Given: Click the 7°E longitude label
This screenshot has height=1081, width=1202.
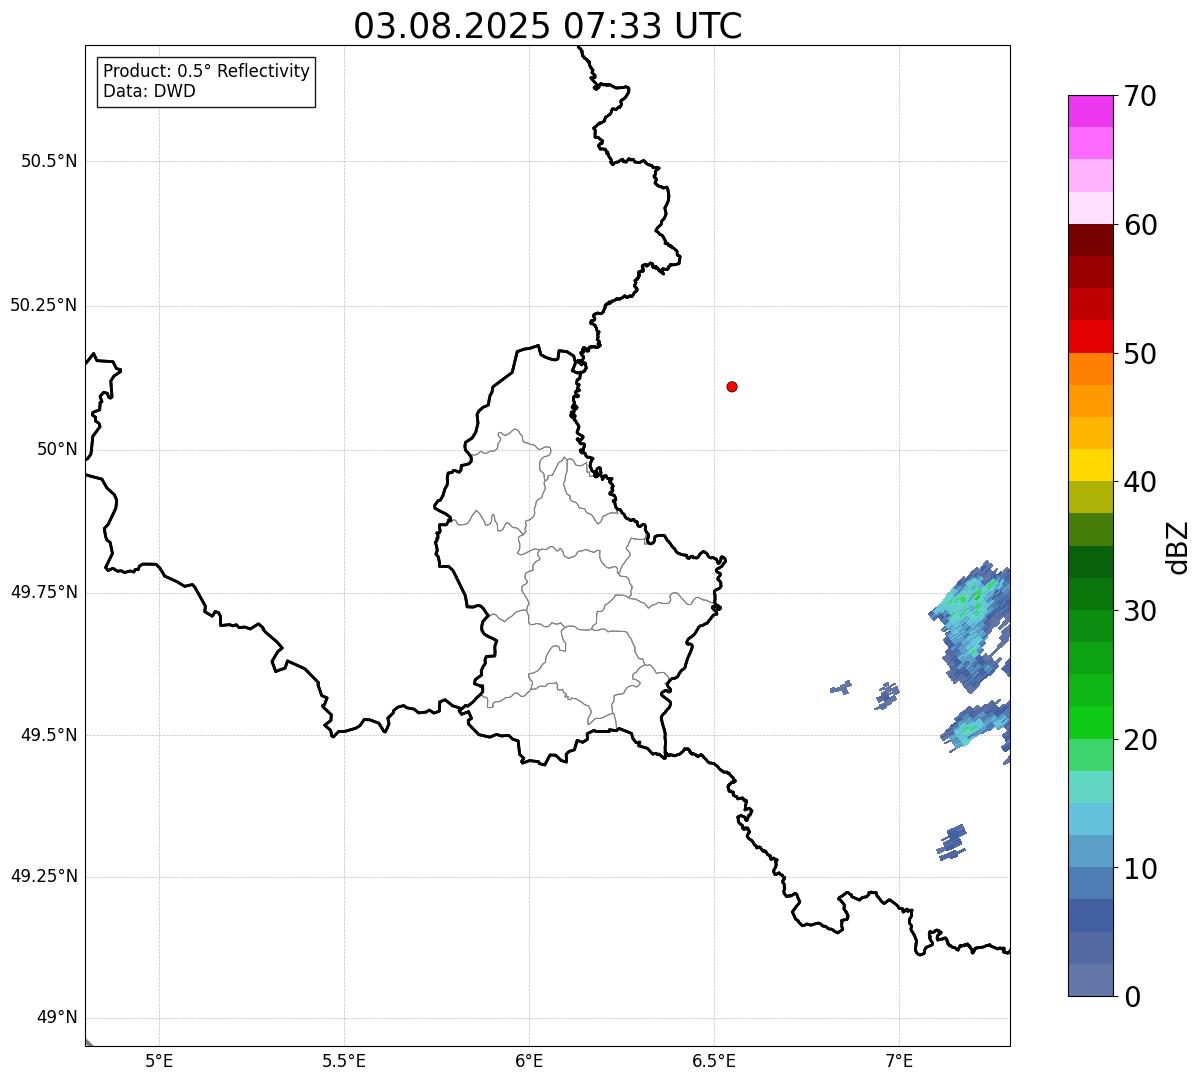Looking at the screenshot, I should click(899, 1060).
